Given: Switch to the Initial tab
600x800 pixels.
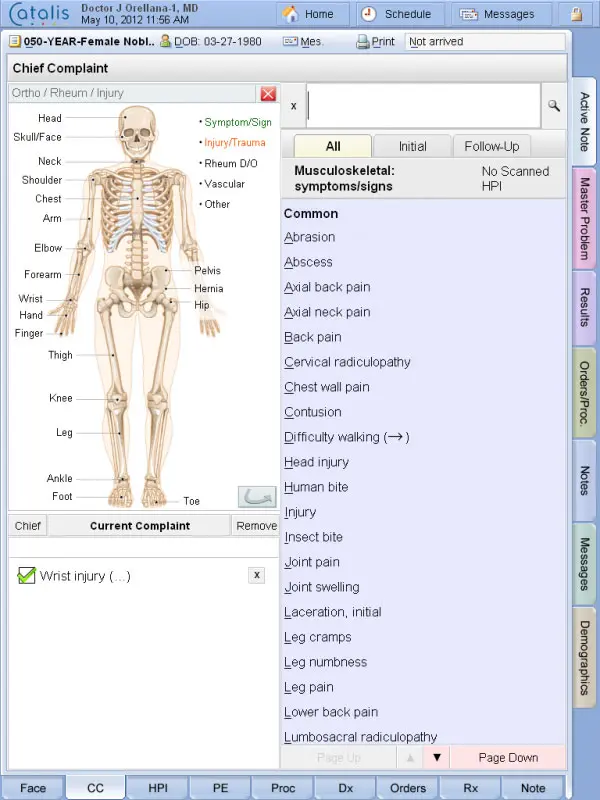Looking at the screenshot, I should [412, 146].
